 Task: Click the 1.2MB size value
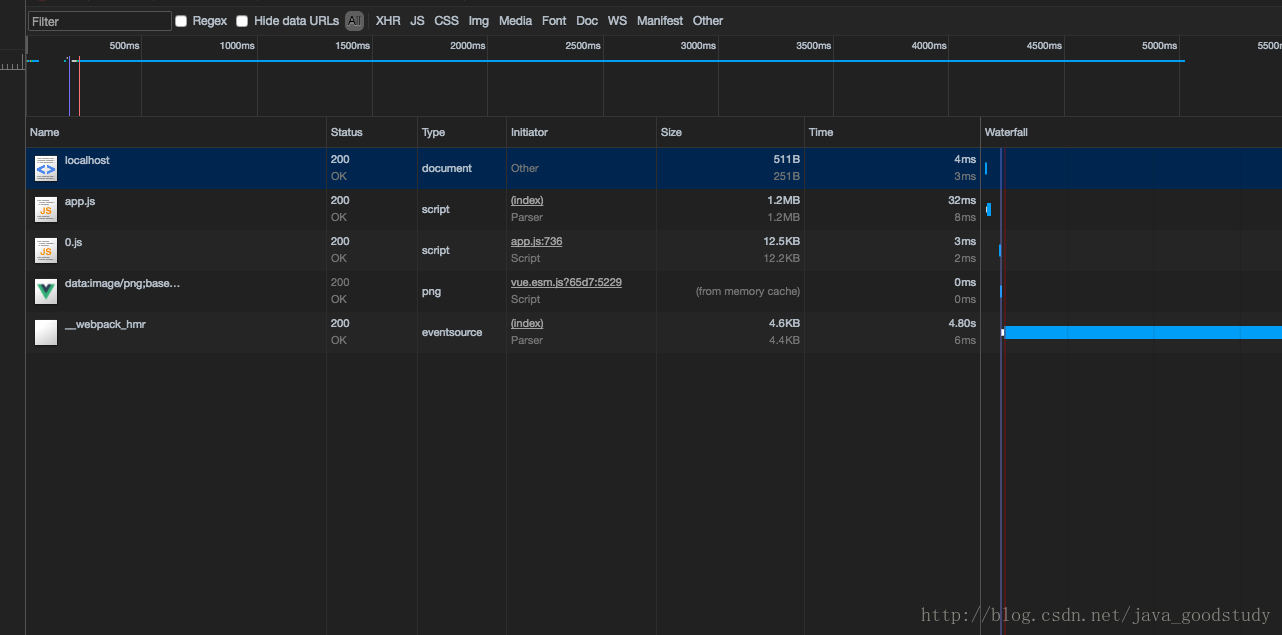(783, 200)
